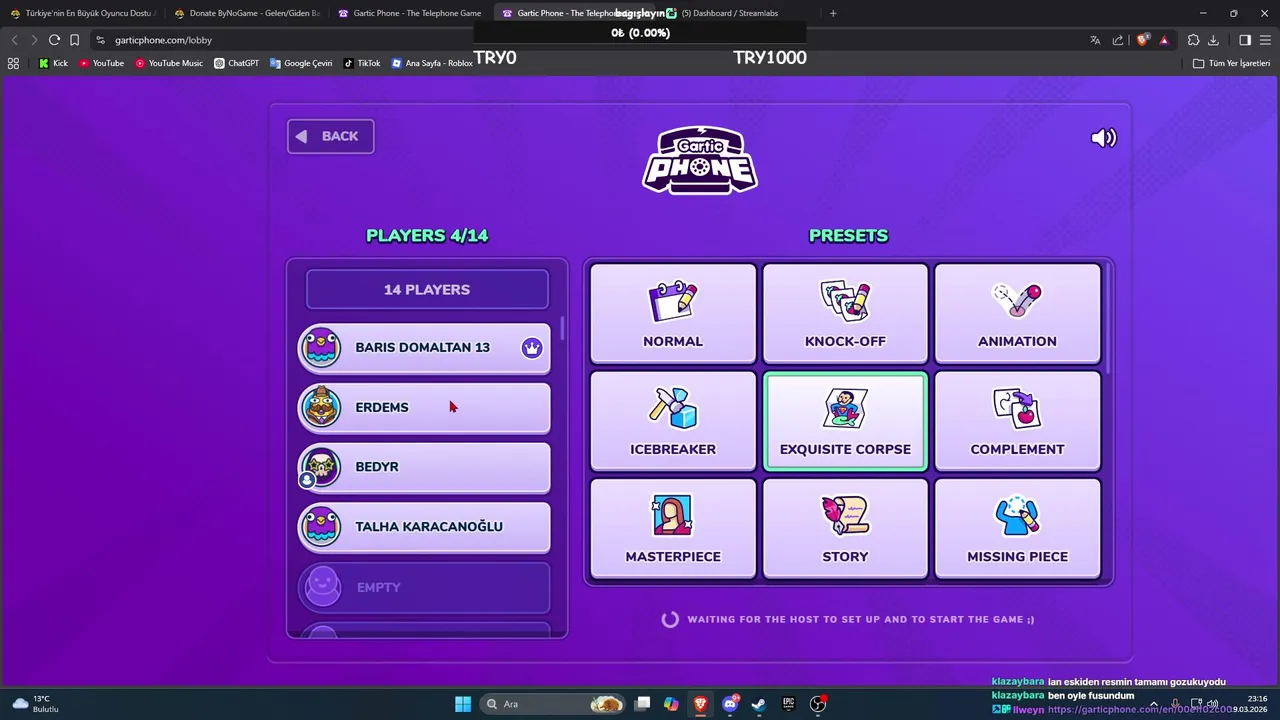Screen dimensions: 1280x720
Task: Choose the Exquisite Corpse preset
Action: [x=845, y=421]
